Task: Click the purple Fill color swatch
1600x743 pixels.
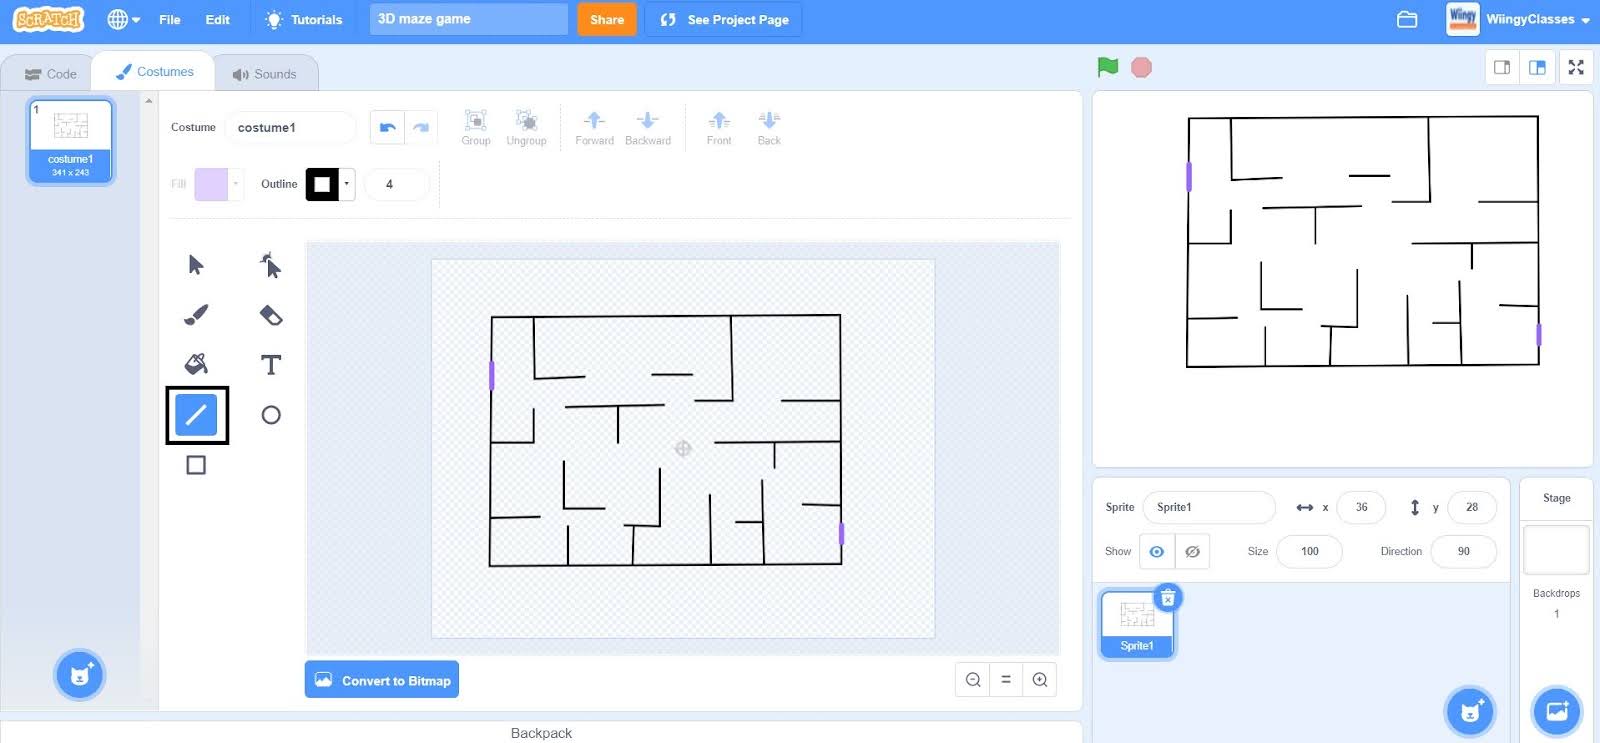Action: pyautogui.click(x=211, y=184)
